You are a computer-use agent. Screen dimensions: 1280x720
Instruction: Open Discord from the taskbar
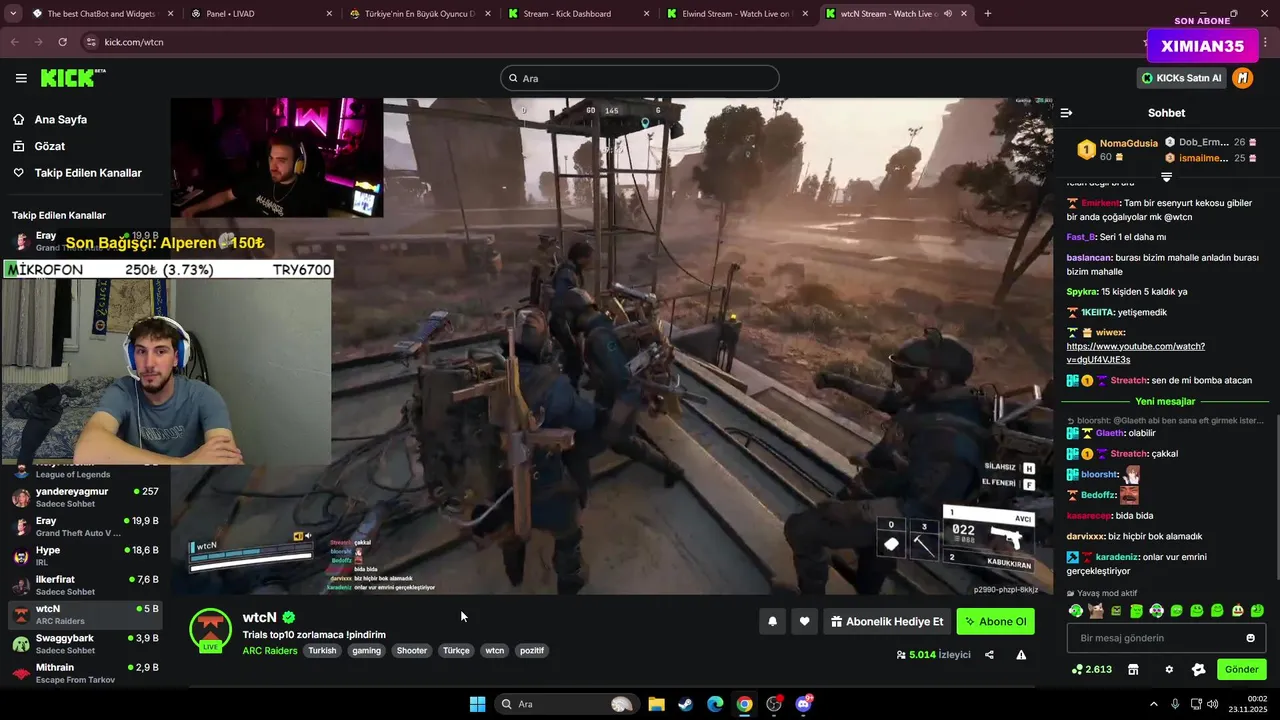coord(804,704)
